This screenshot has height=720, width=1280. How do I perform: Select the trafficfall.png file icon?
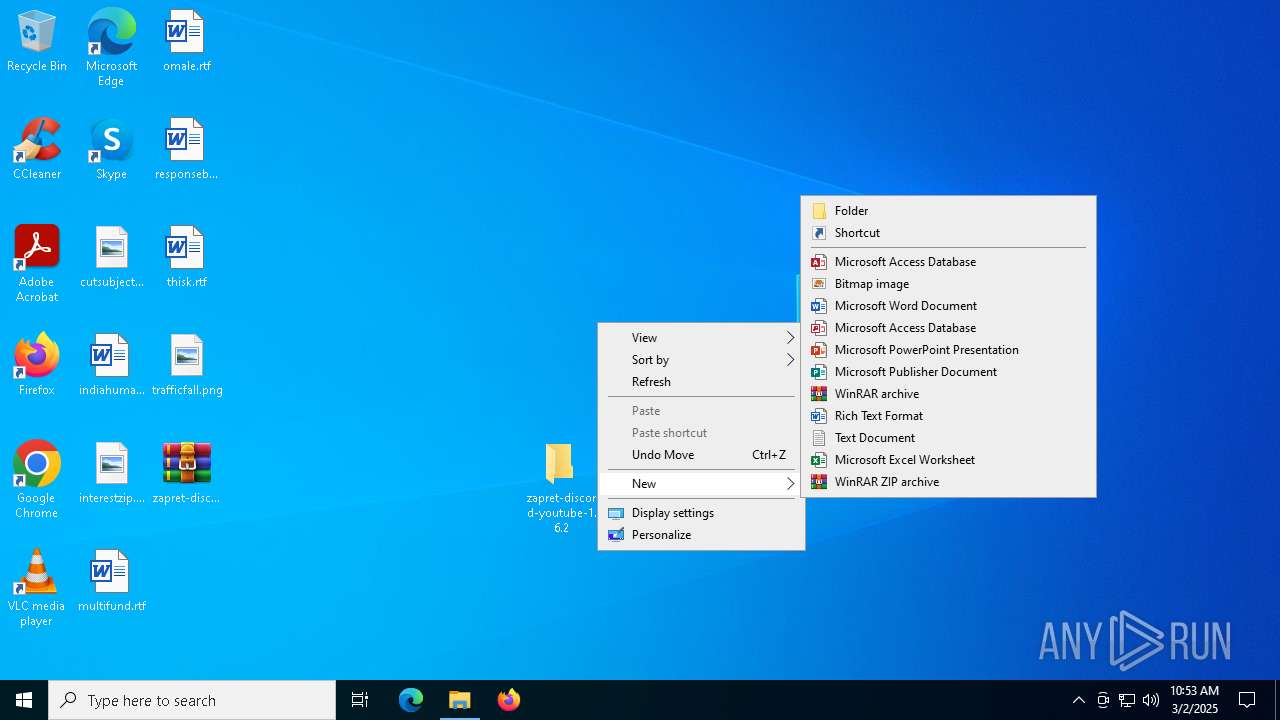pyautogui.click(x=187, y=366)
